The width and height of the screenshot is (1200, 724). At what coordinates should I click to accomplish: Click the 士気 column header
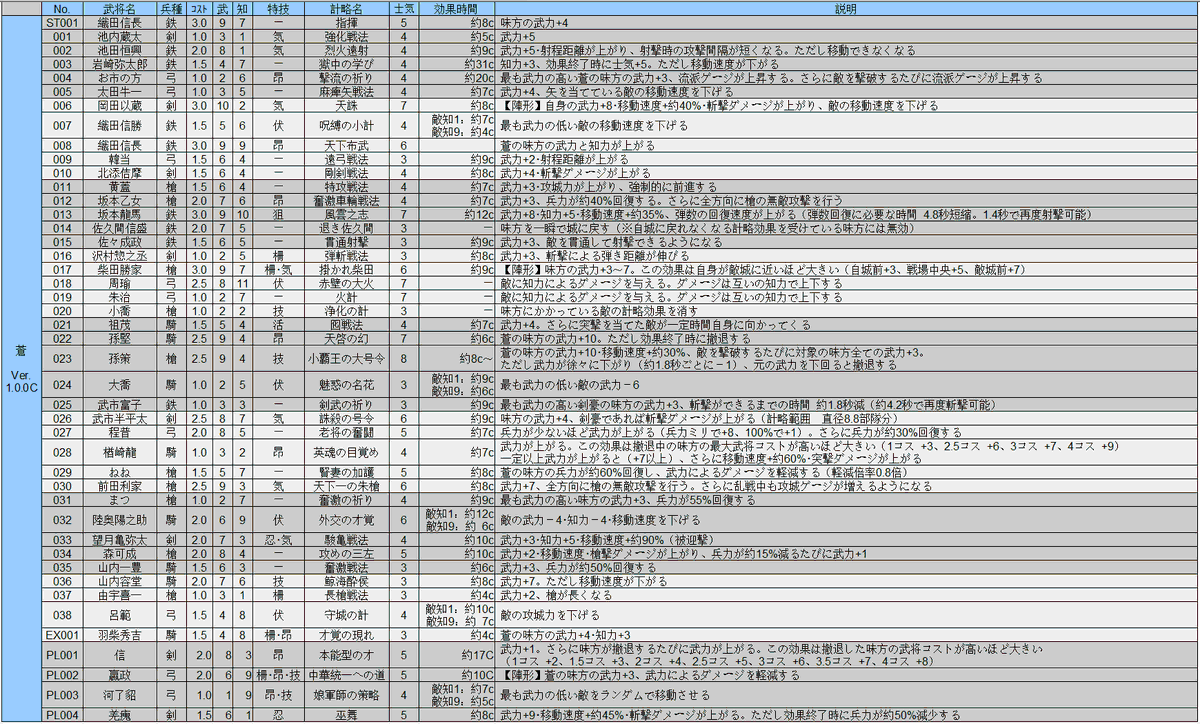point(403,7)
